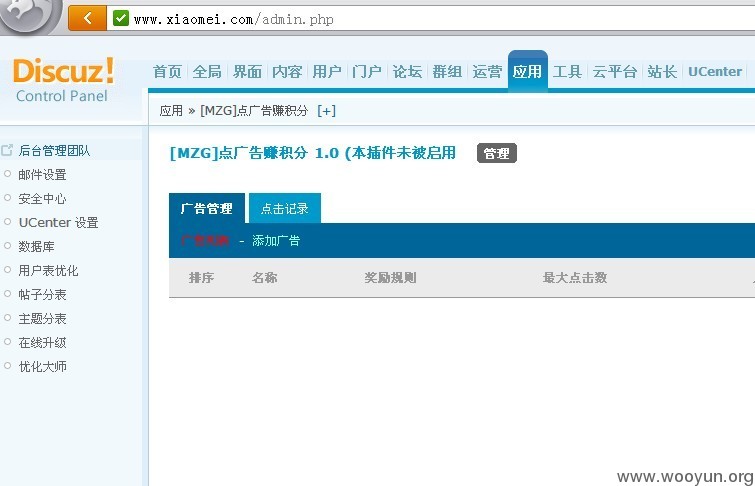The image size is (755, 486).
Task: Click the www.xiaomei.com address bar
Action: 431,19
